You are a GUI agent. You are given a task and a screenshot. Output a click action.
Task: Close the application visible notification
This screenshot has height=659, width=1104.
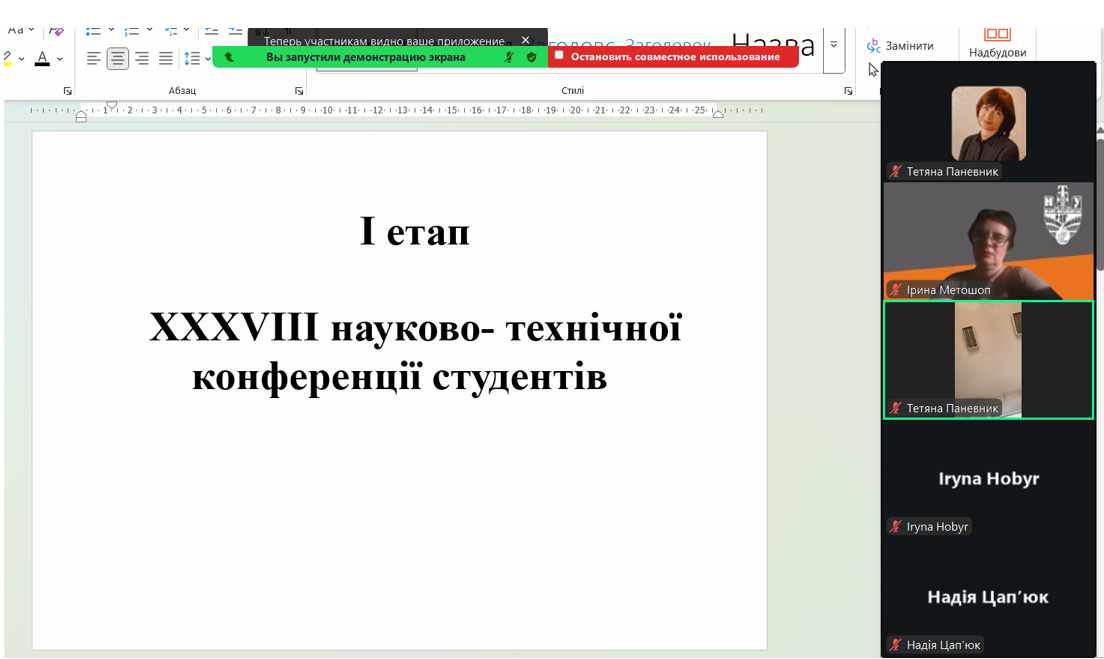click(x=526, y=40)
